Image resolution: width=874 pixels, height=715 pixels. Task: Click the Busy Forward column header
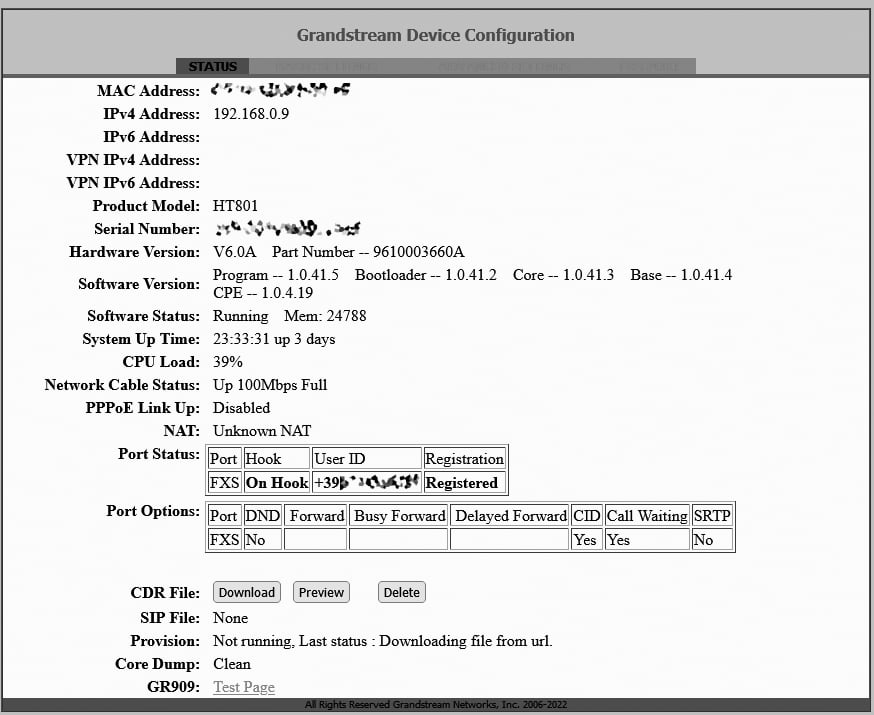pos(399,515)
